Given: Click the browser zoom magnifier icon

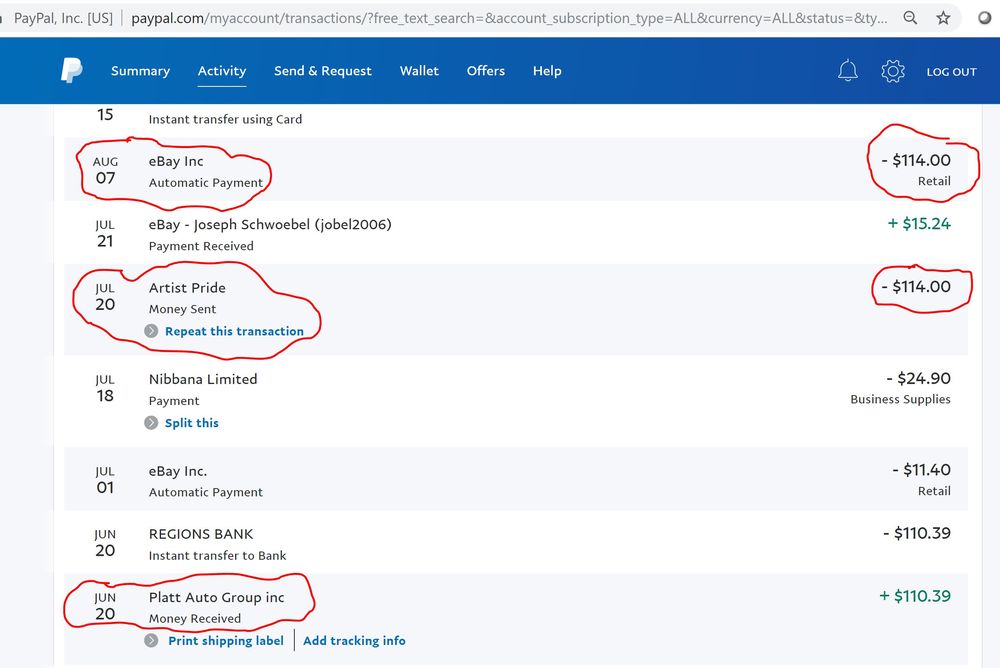Looking at the screenshot, I should point(910,18).
